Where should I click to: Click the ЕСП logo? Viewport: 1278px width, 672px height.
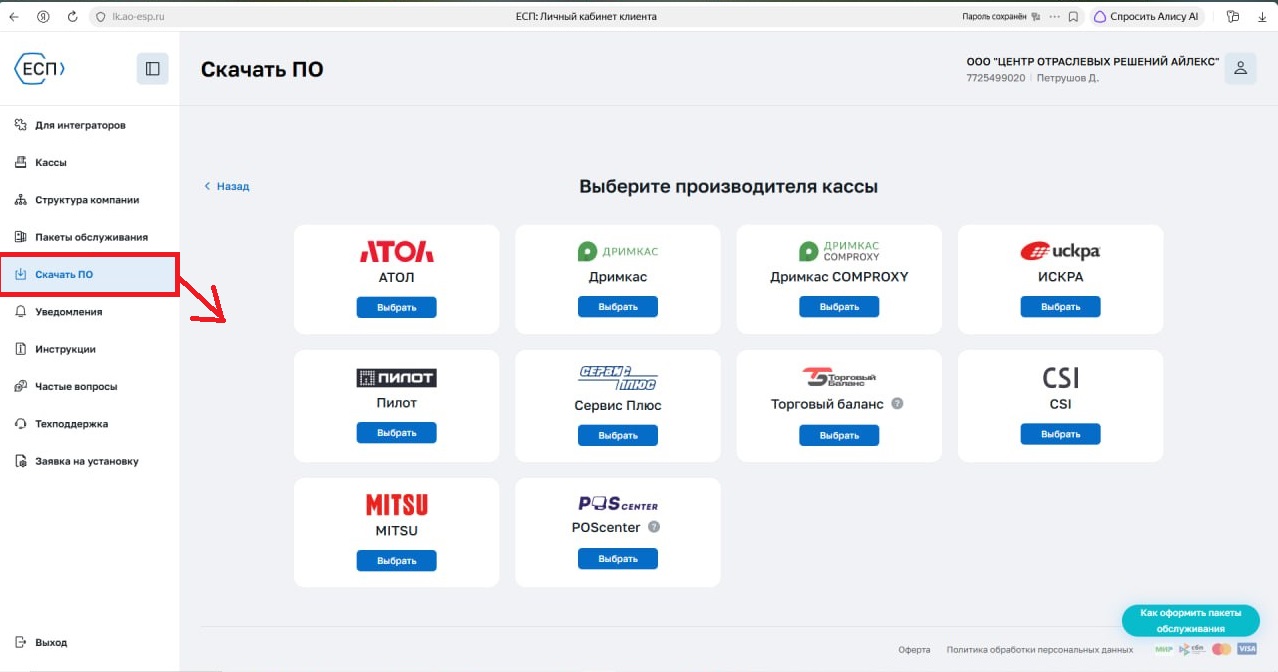click(40, 68)
